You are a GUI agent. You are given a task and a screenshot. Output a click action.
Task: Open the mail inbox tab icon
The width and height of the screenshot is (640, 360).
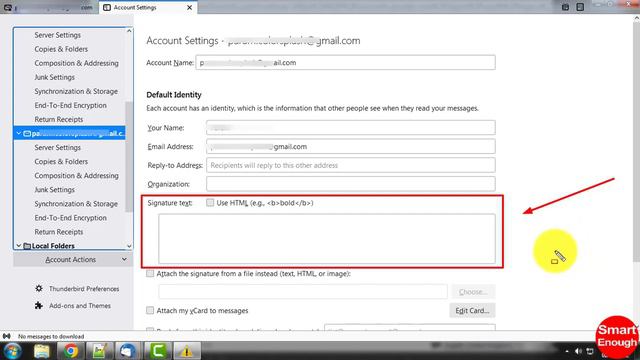8,7
